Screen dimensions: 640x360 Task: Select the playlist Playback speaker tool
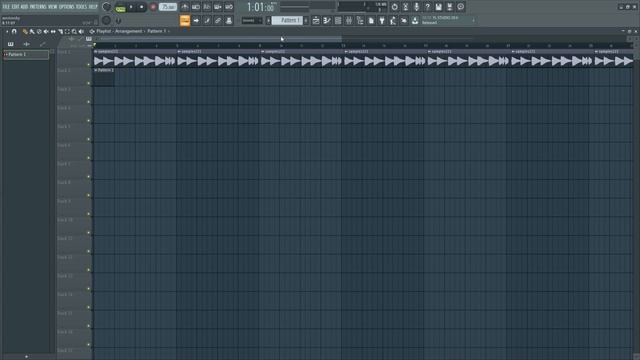click(x=81, y=31)
